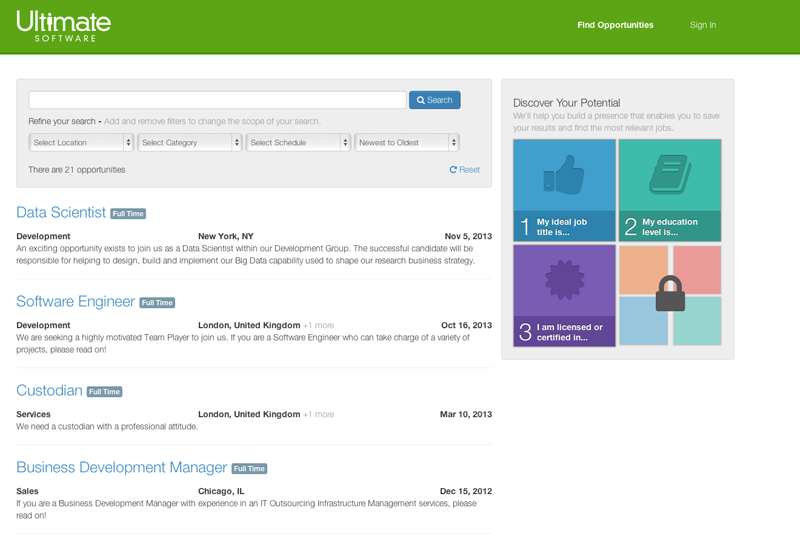Screen dimensions: 800x545
Task: Click the Ultimate Software logo
Action: [64, 26]
